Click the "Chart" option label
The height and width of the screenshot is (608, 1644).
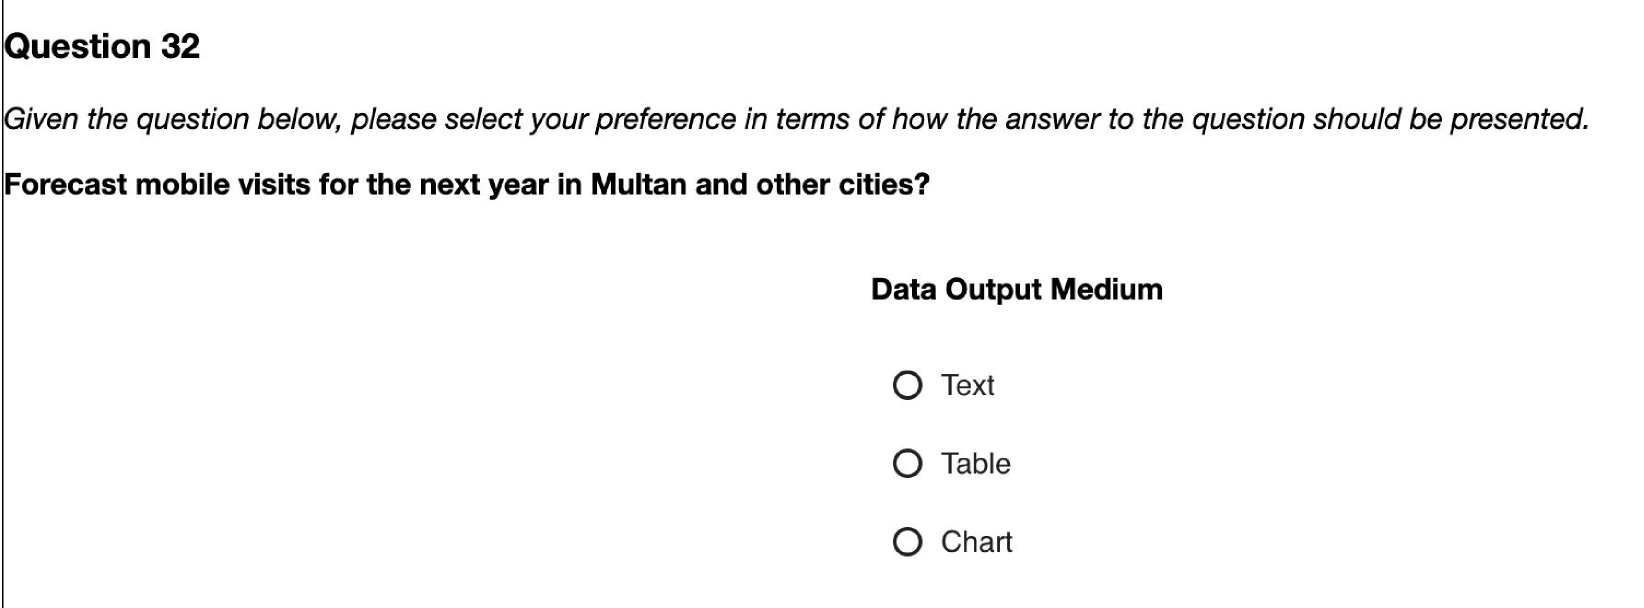[976, 542]
